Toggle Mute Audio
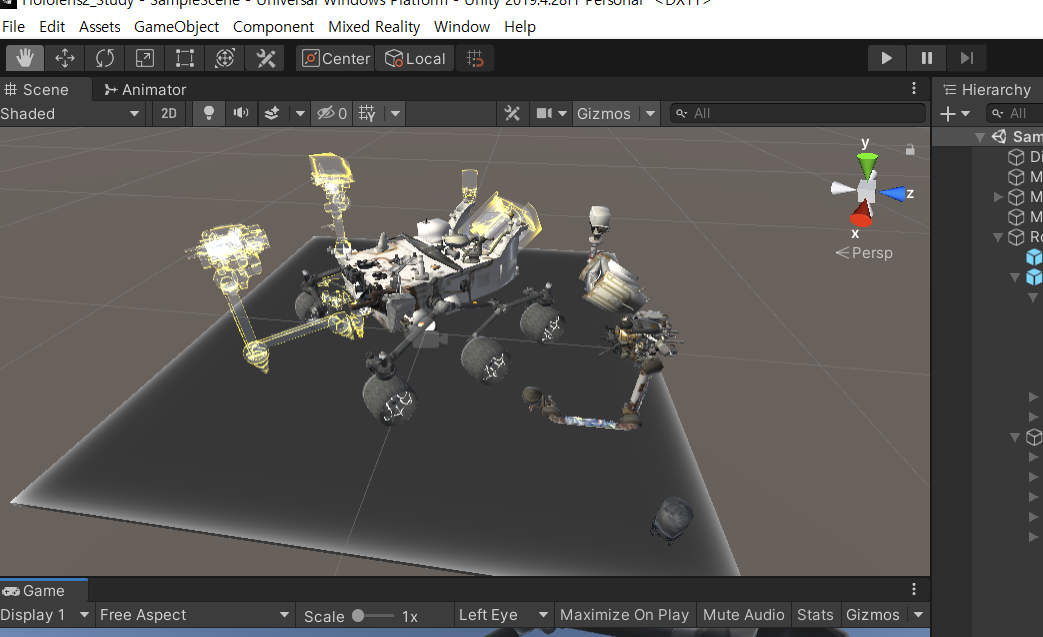This screenshot has width=1043, height=637. [744, 615]
